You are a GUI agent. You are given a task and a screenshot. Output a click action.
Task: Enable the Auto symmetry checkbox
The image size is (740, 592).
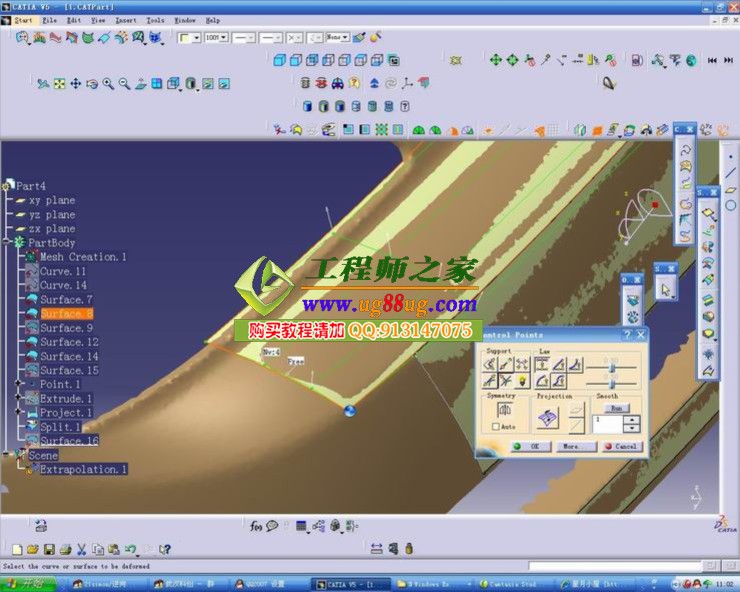(x=495, y=427)
